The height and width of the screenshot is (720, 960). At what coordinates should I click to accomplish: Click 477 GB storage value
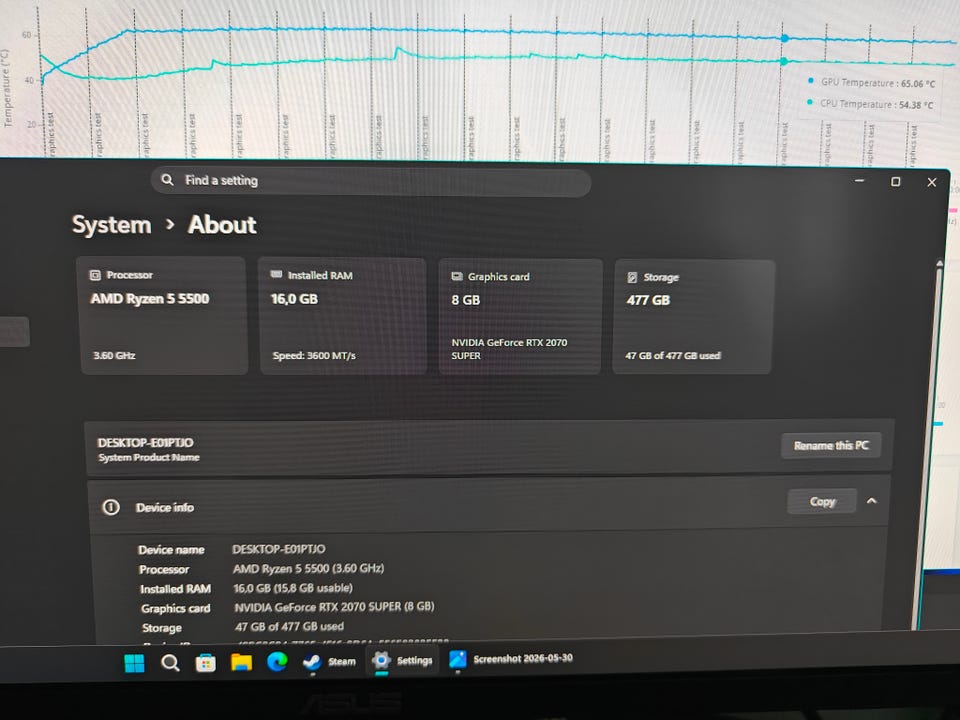[x=648, y=300]
